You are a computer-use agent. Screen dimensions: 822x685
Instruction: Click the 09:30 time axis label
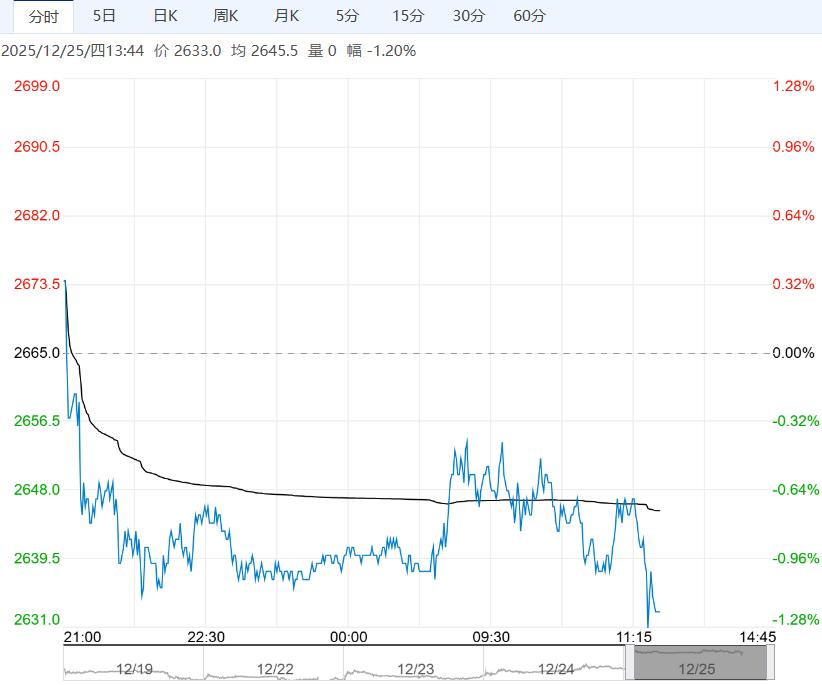(x=490, y=637)
